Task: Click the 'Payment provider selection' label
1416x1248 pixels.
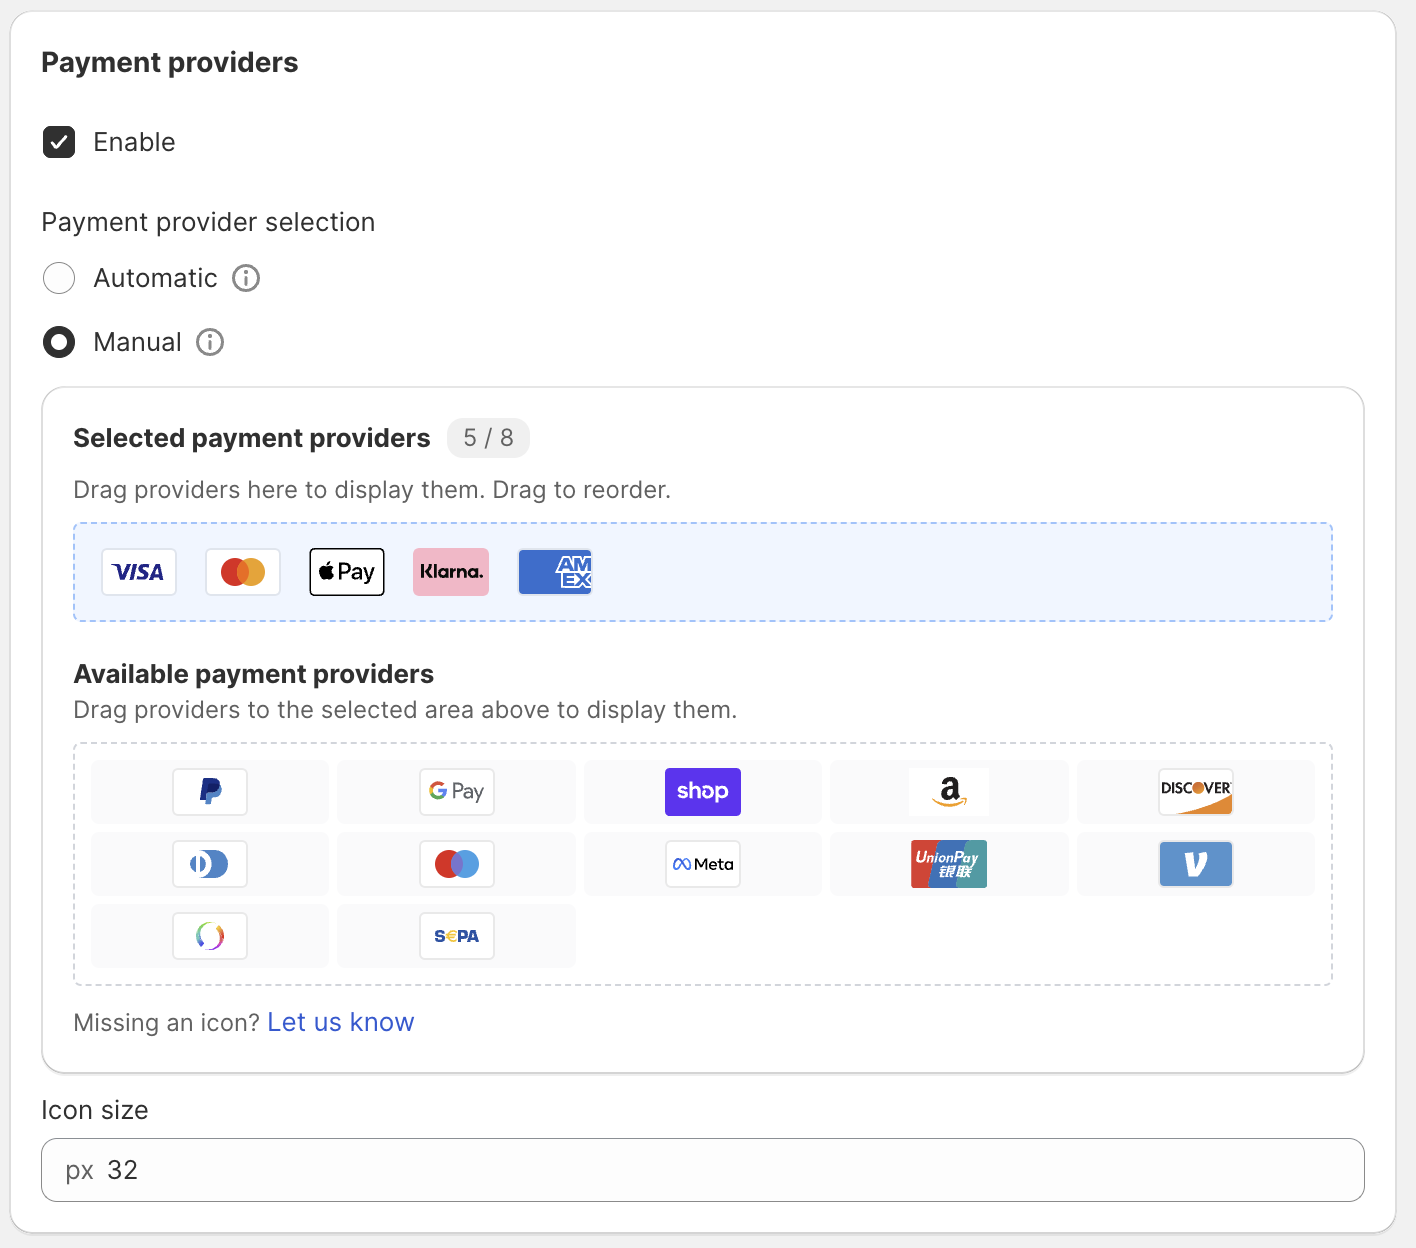Action: [208, 222]
